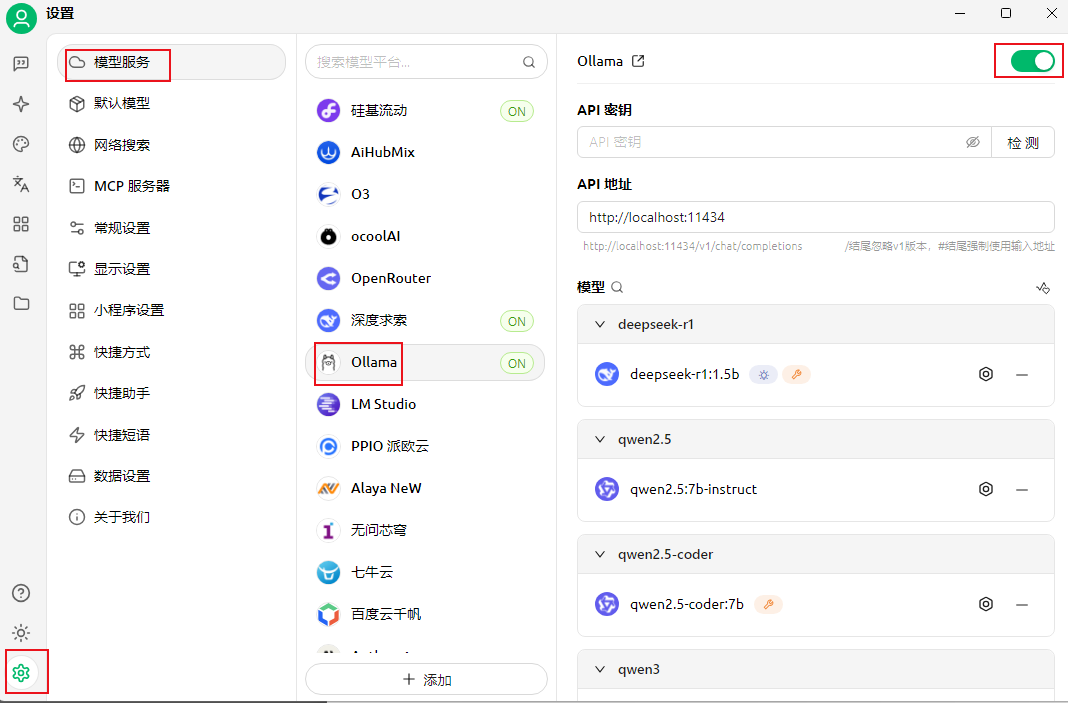Remove the qwen2.5:7b-instruct model
The width and height of the screenshot is (1068, 703).
[1022, 489]
